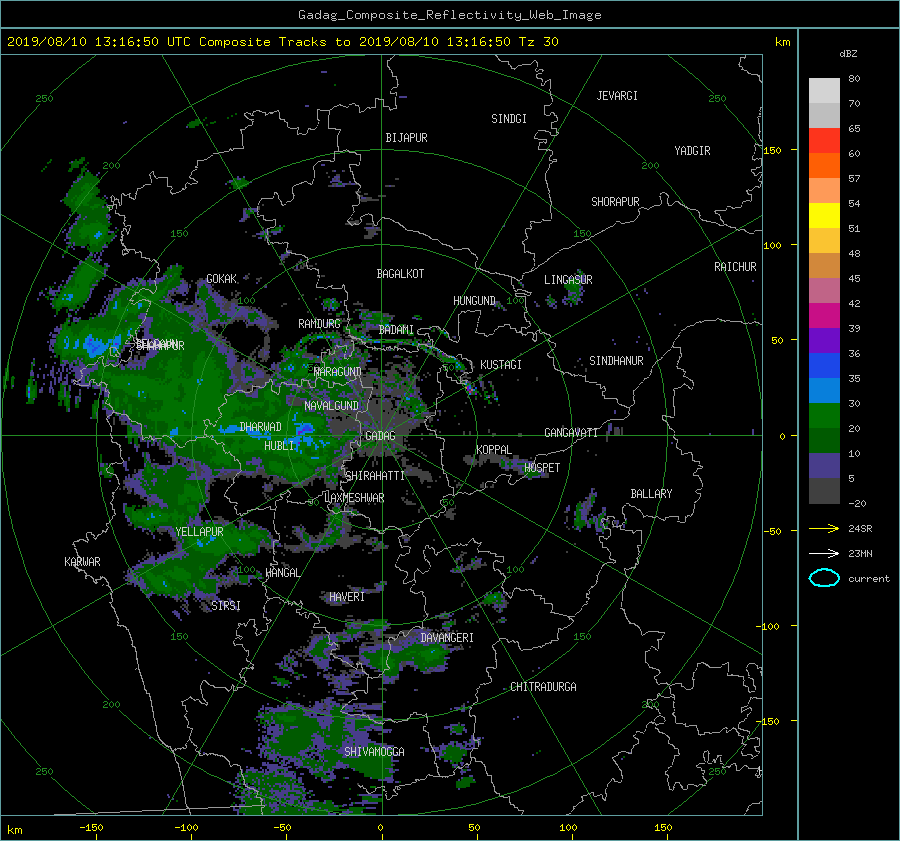
Task: Select the LINGASUR city label
Action: [568, 280]
